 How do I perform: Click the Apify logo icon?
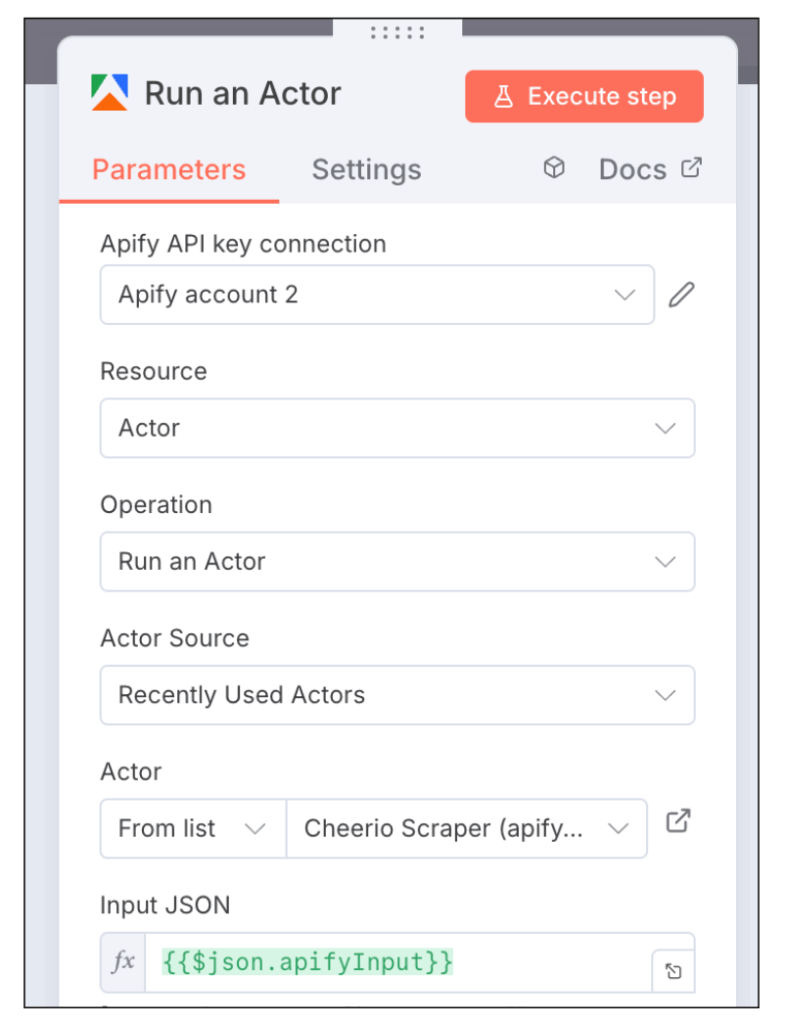109,93
